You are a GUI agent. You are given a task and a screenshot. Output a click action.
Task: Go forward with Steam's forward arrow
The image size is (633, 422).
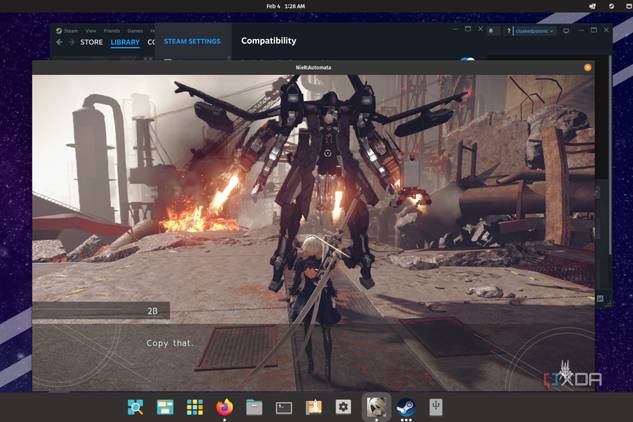coord(72,42)
